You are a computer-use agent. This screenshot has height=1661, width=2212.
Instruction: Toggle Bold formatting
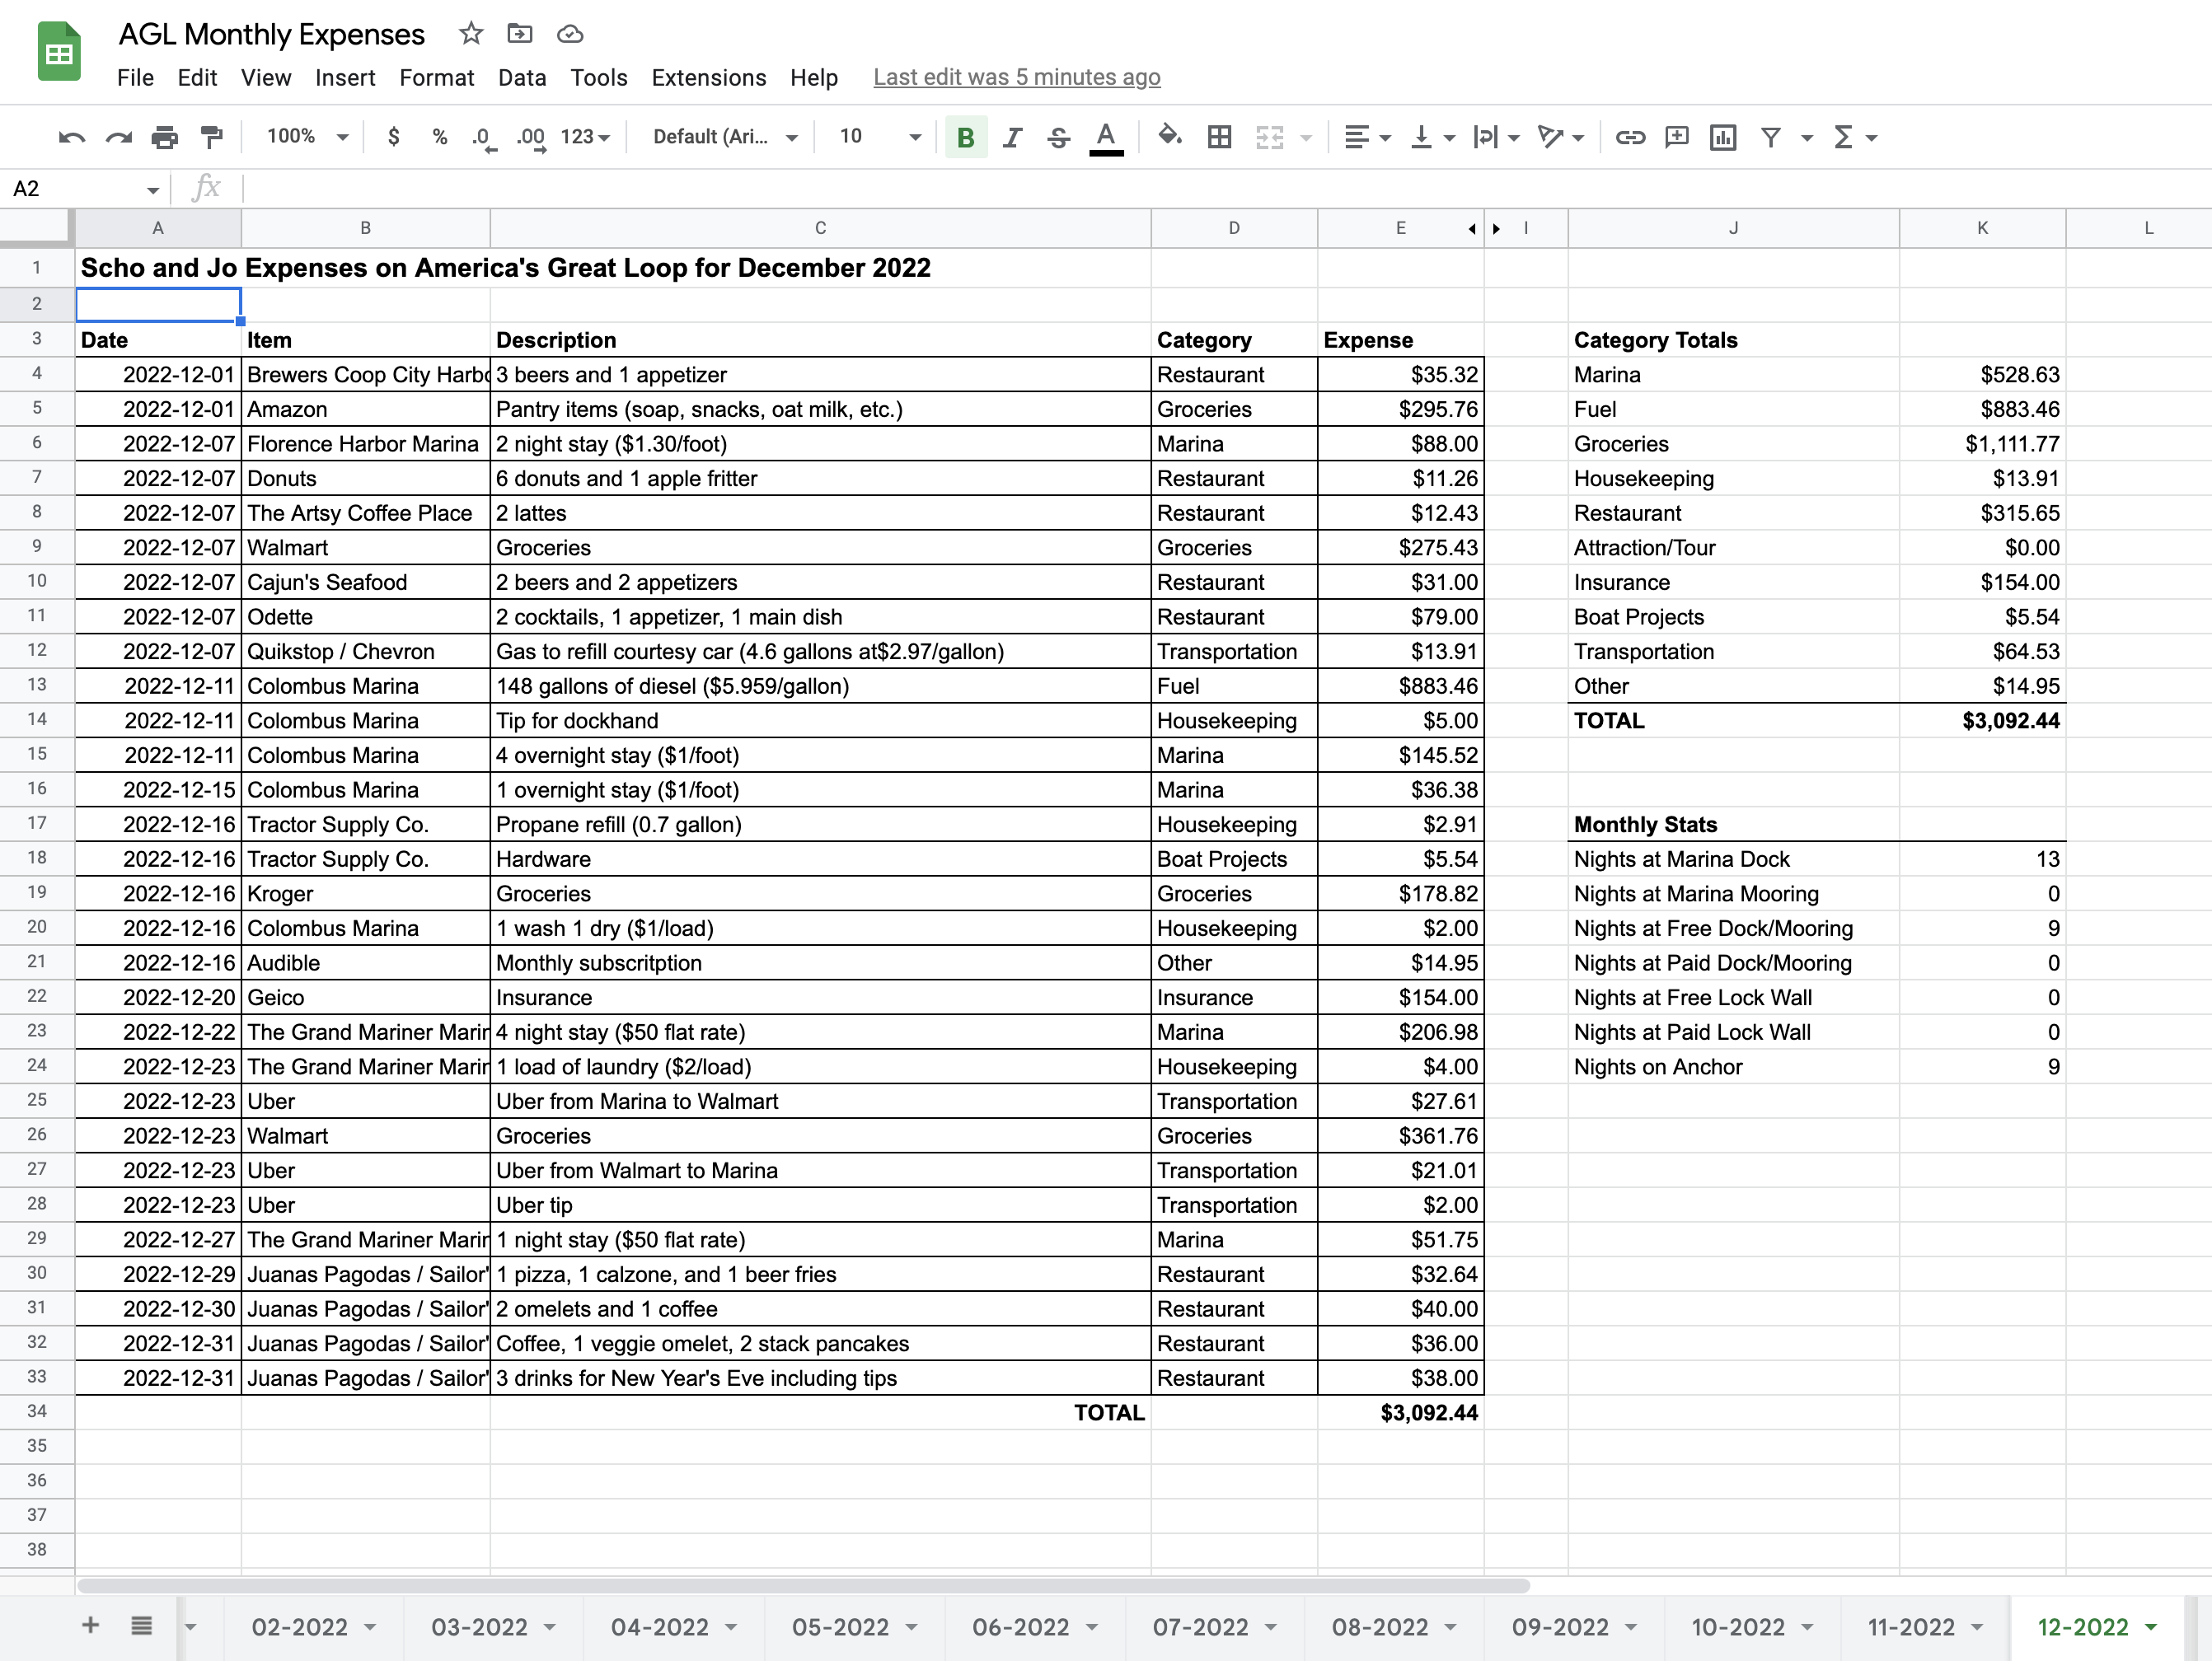tap(965, 137)
